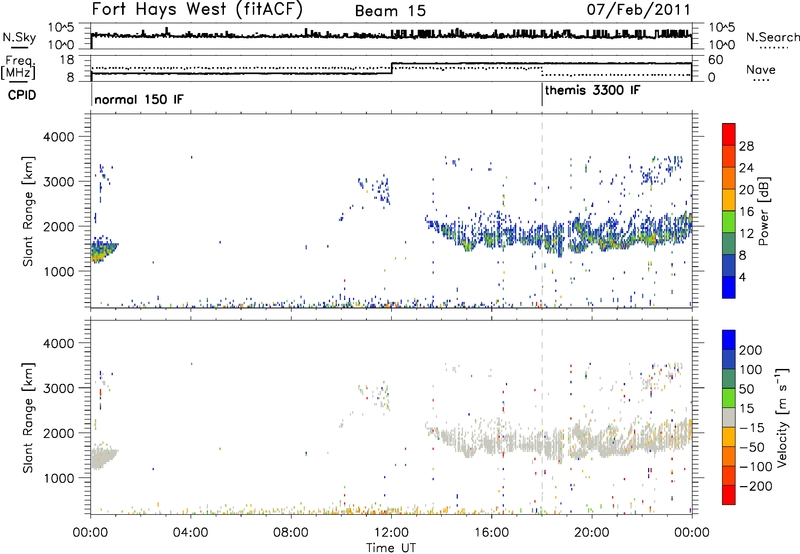Click the blue bottom of Power colorbar

coord(729,287)
